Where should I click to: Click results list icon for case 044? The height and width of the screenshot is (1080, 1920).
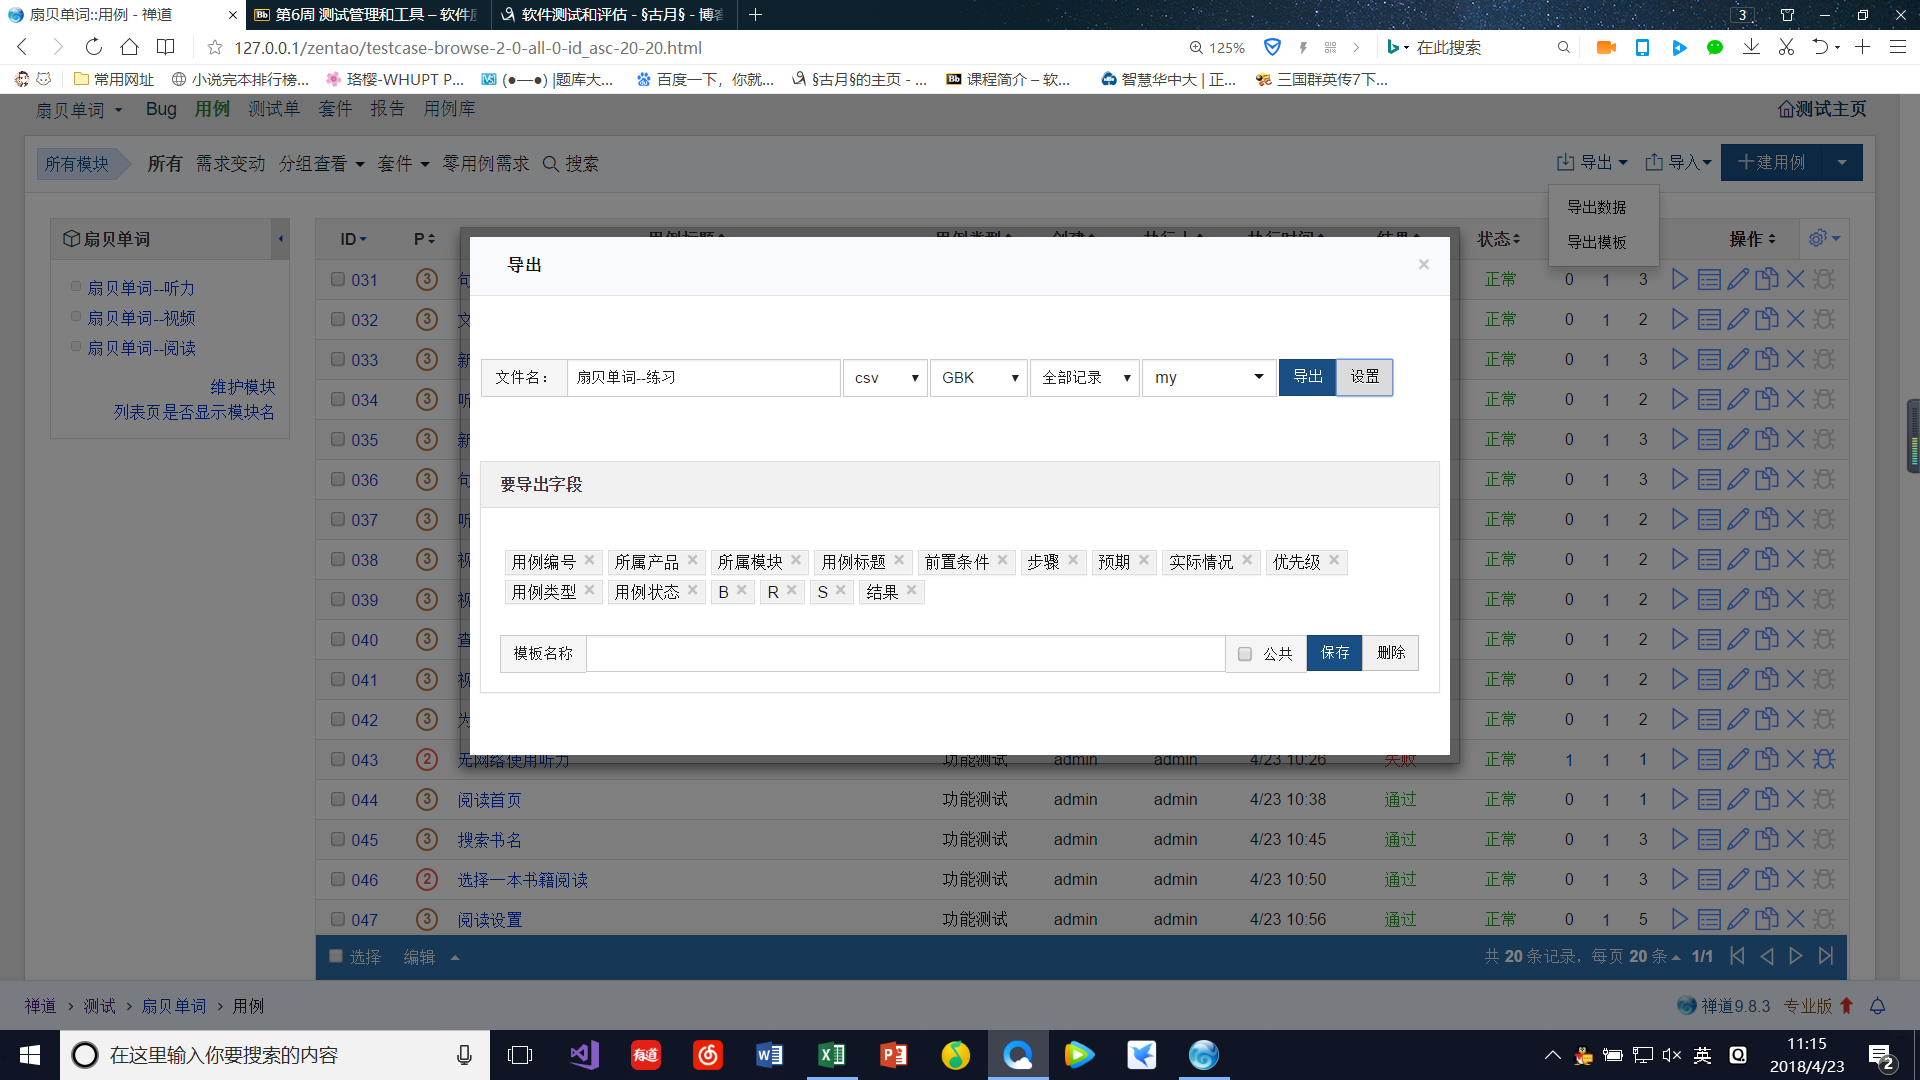(1709, 799)
